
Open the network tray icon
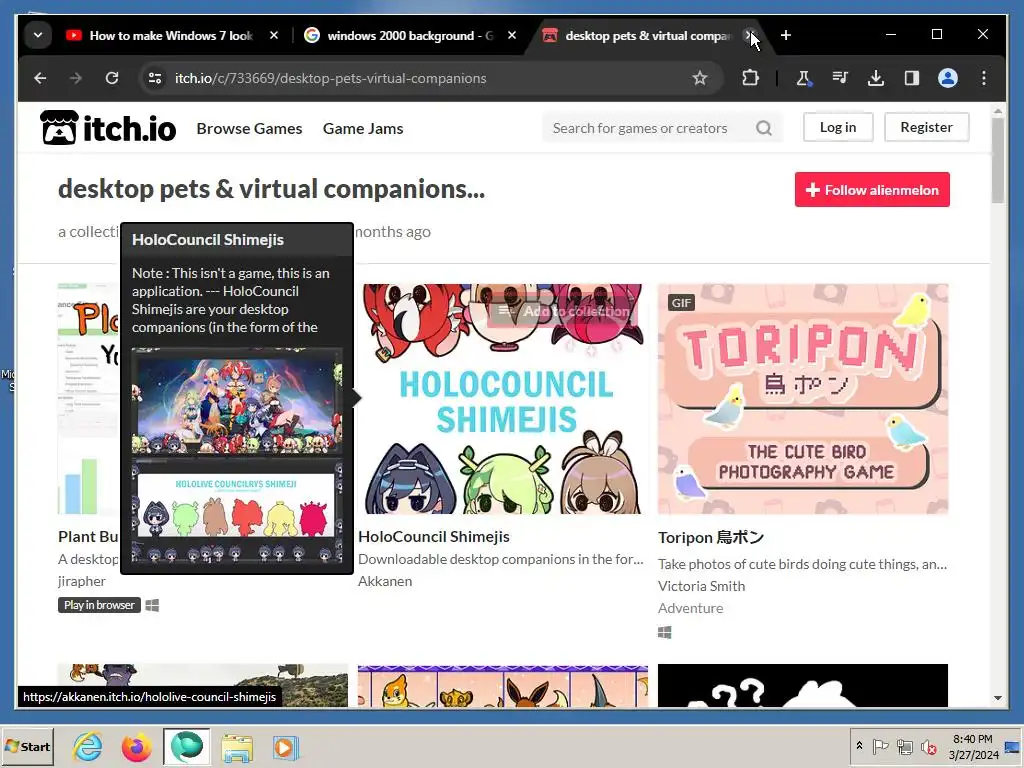pyautogui.click(x=904, y=746)
